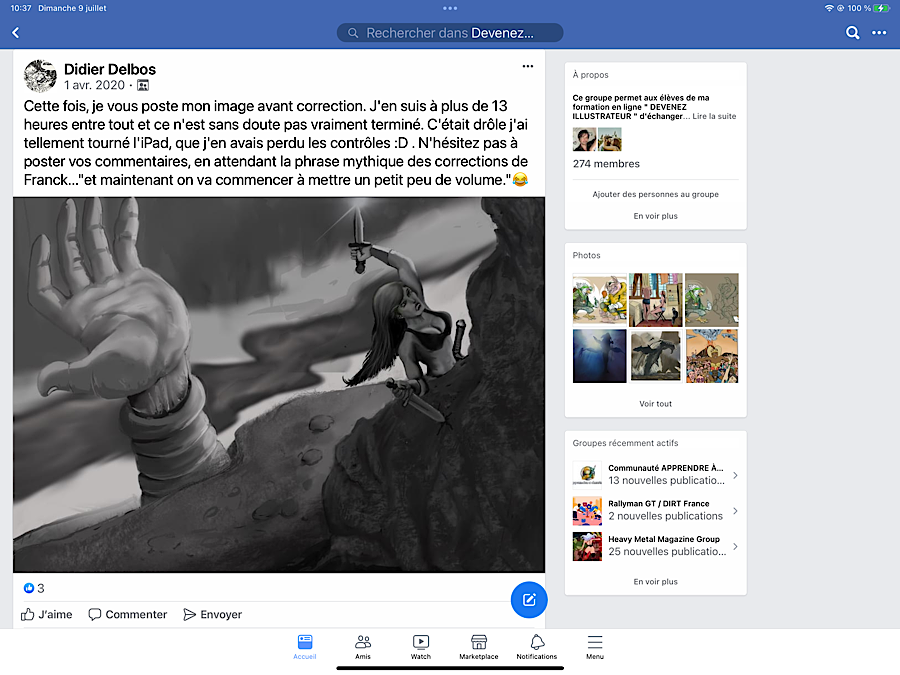Tap Ajouter des personnes au groupe
Image resolution: width=900 pixels, height=675 pixels.
coord(655,194)
